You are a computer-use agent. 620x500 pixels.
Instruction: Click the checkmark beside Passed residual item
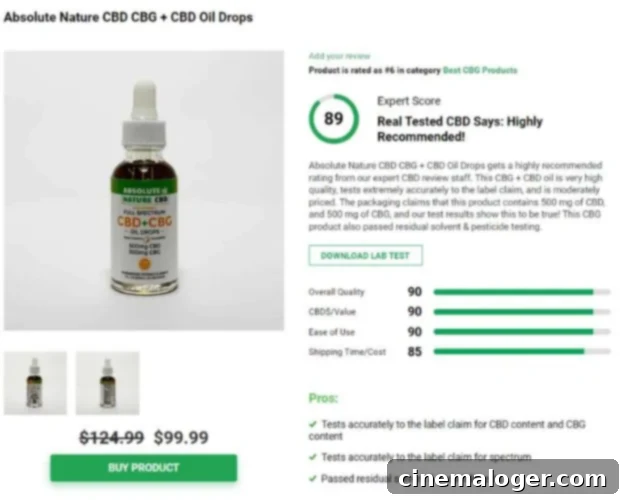click(x=313, y=478)
